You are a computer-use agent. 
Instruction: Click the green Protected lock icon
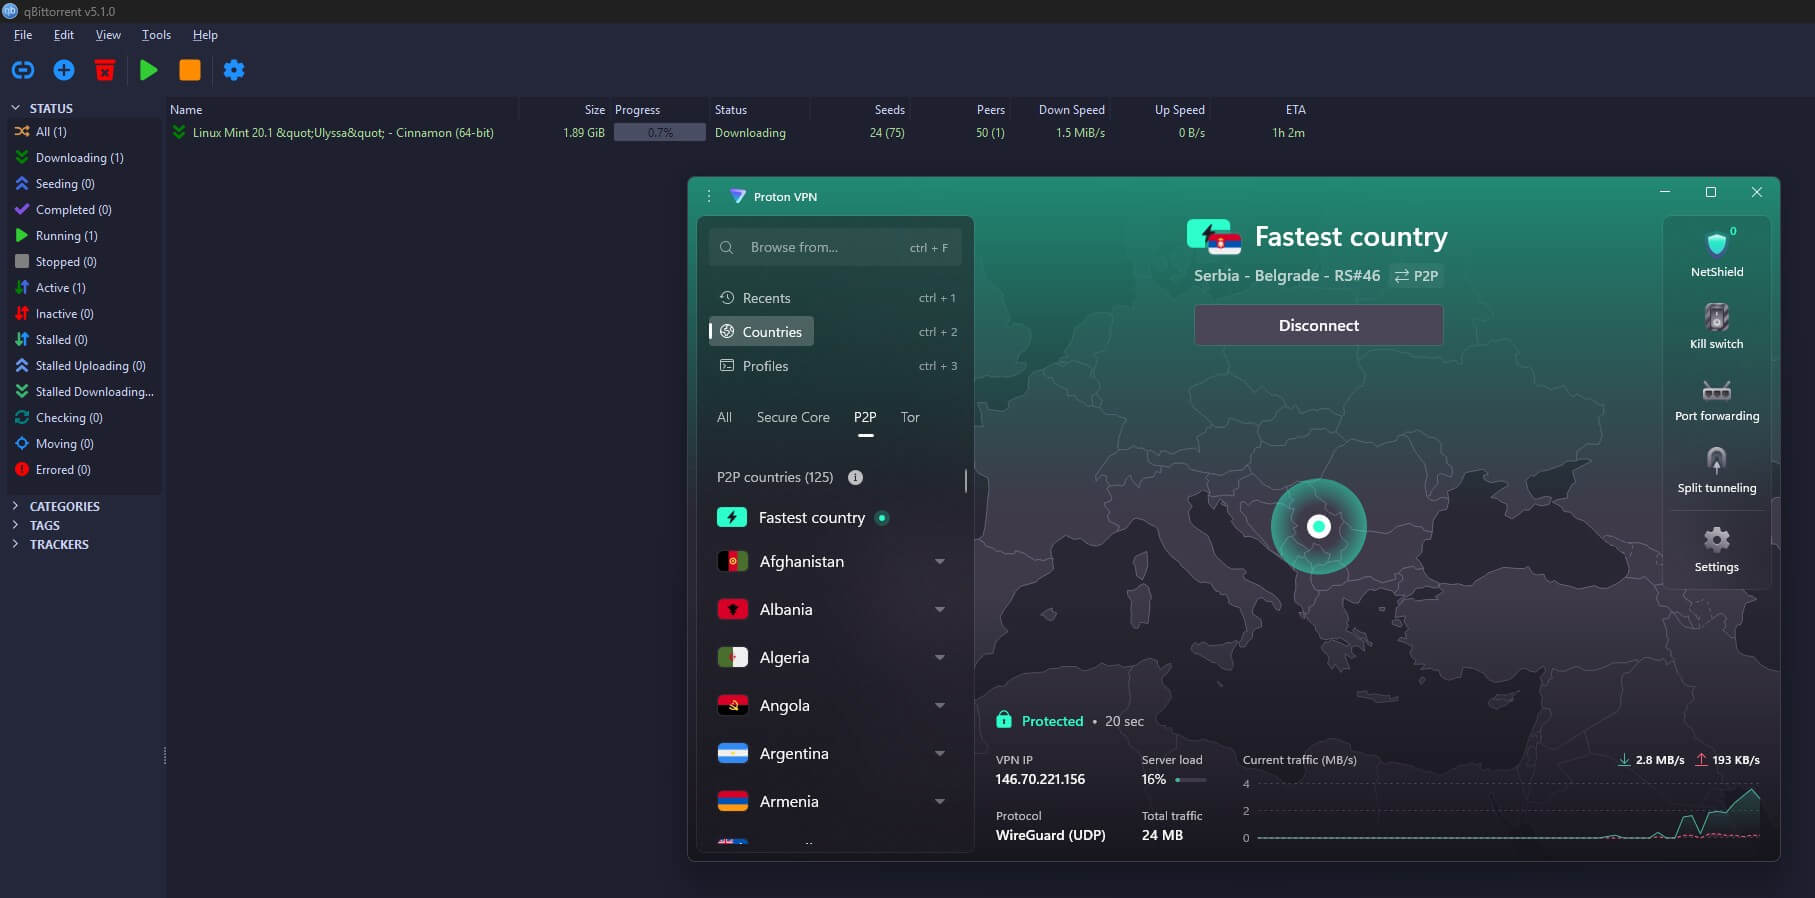pos(1003,720)
